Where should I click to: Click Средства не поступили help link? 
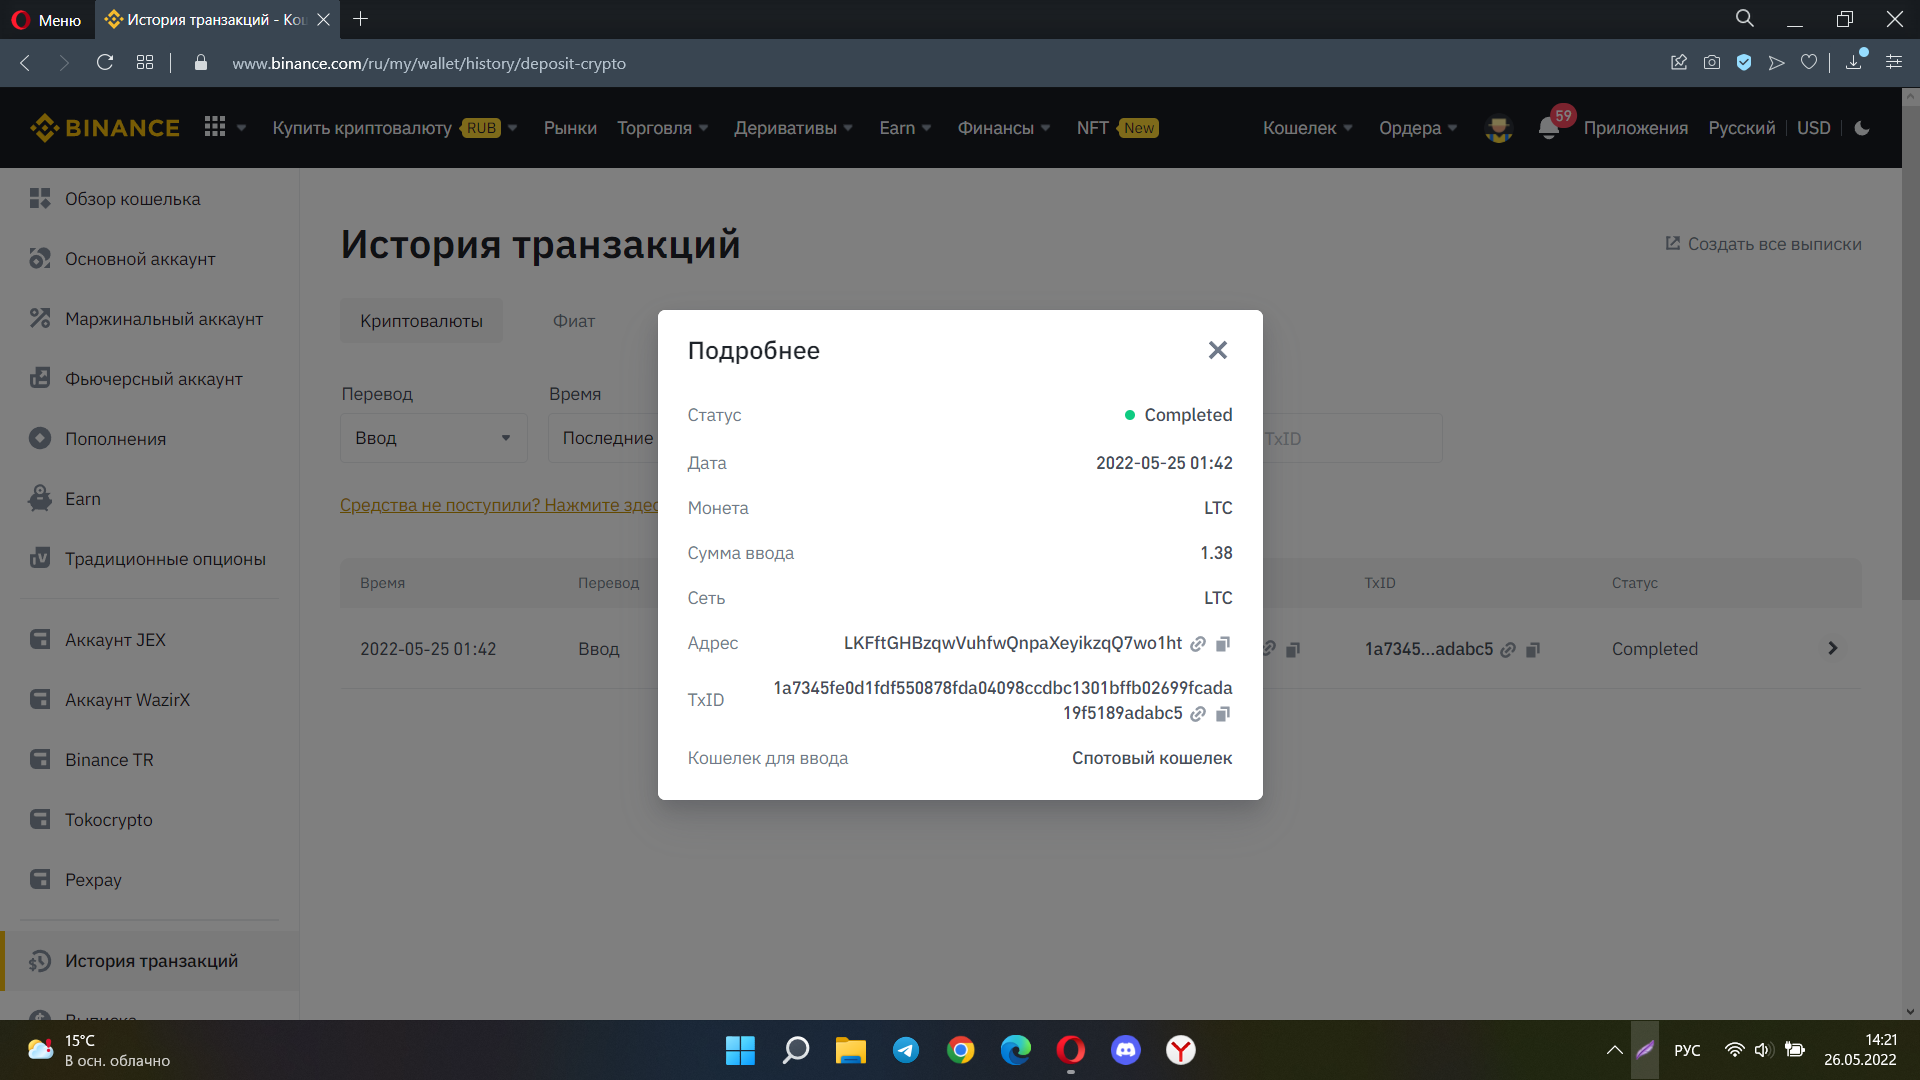[x=499, y=505]
